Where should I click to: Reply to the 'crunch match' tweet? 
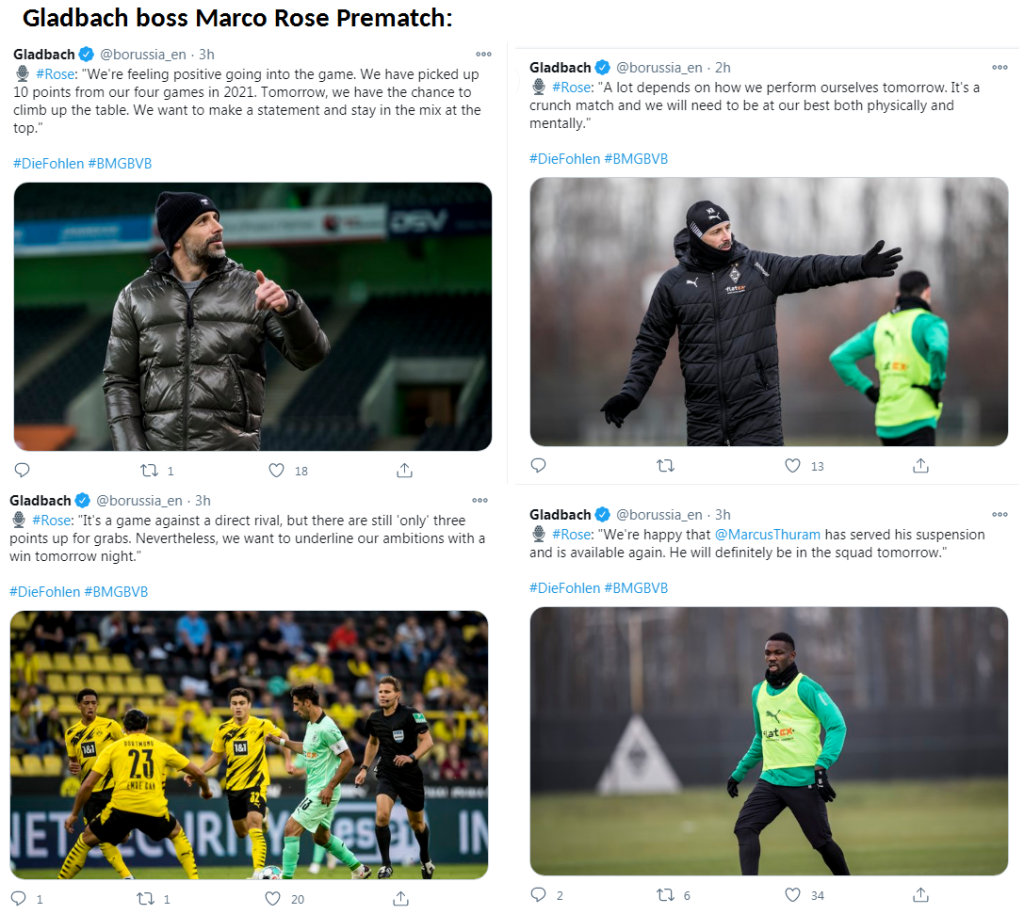[x=538, y=465]
